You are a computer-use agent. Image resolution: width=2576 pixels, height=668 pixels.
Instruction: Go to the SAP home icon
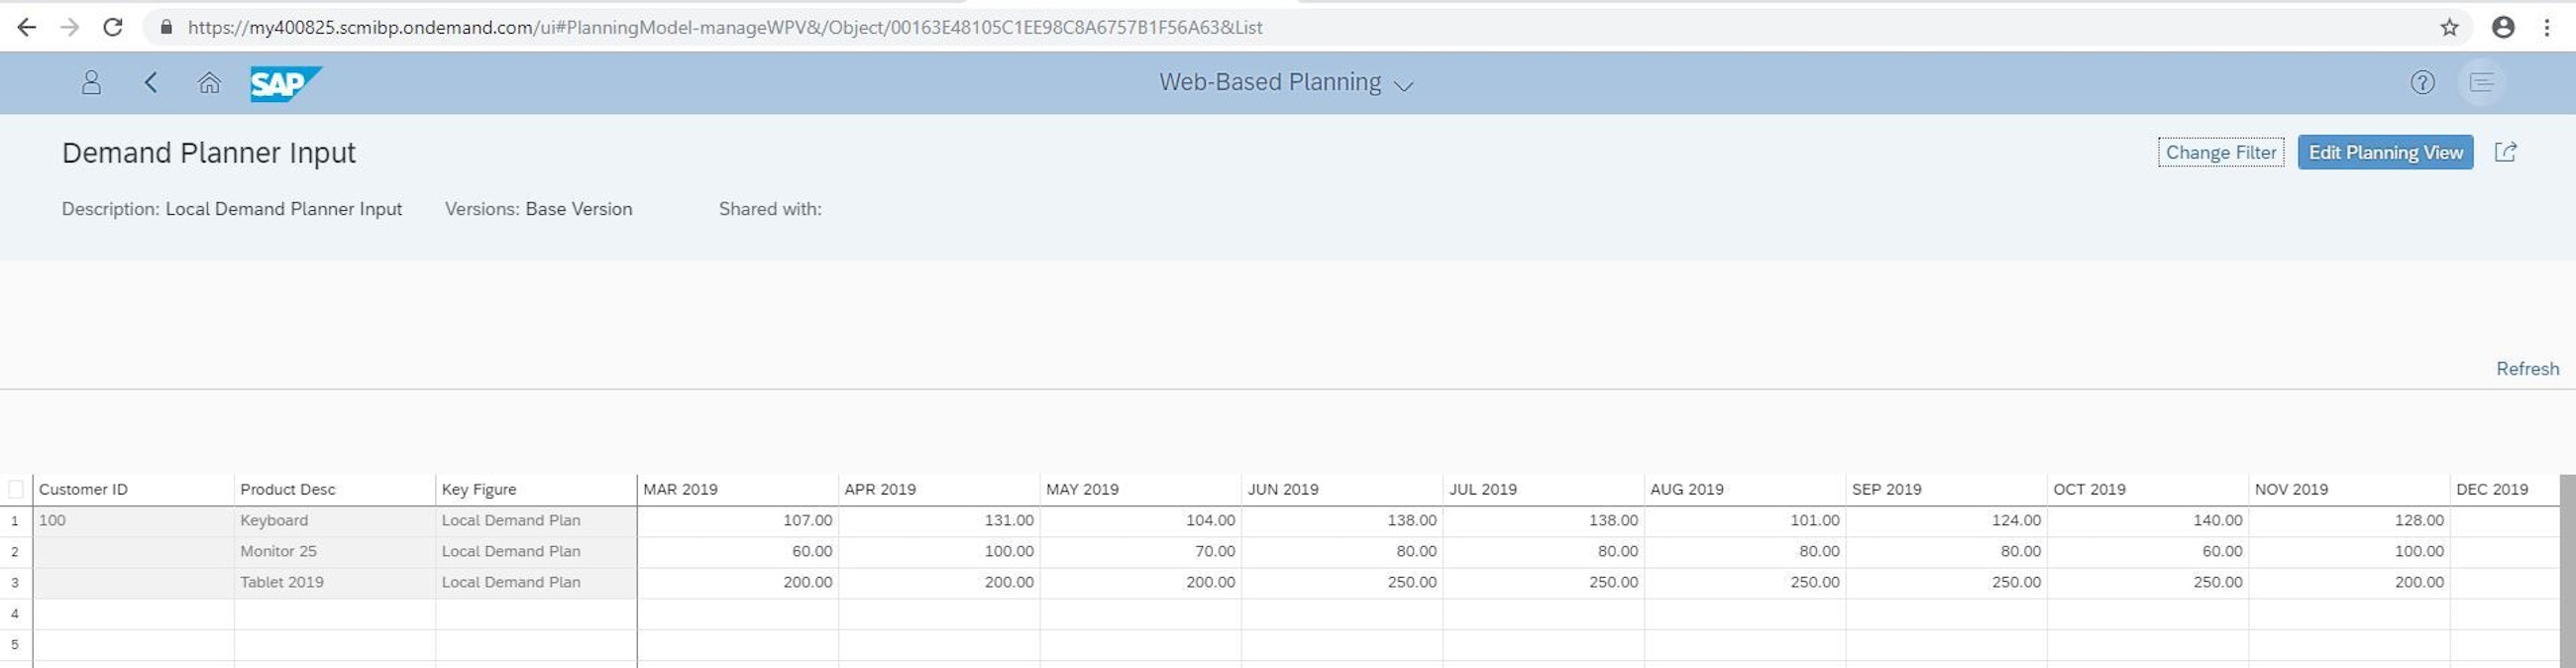209,82
